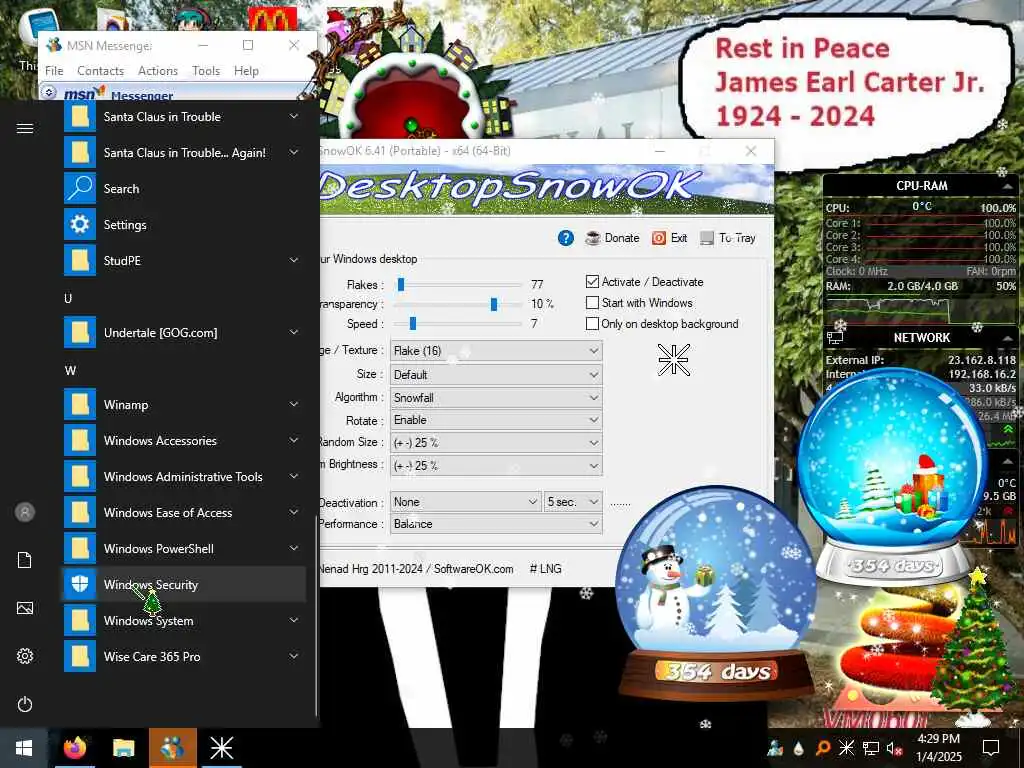The width and height of the screenshot is (1024, 768).
Task: Open the Random Size dropdown
Action: pyautogui.click(x=496, y=443)
